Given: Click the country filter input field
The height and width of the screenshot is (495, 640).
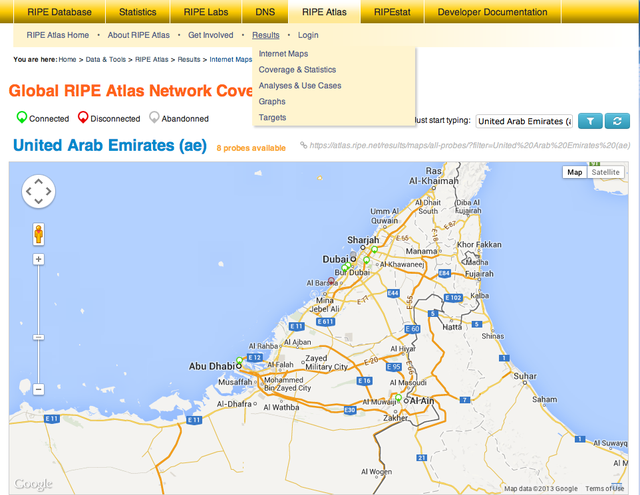Looking at the screenshot, I should coord(524,121).
